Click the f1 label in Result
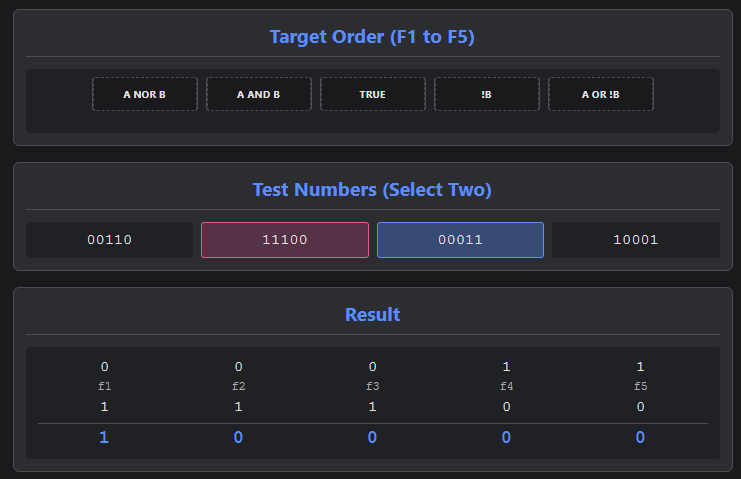This screenshot has height=479, width=741. [105, 387]
